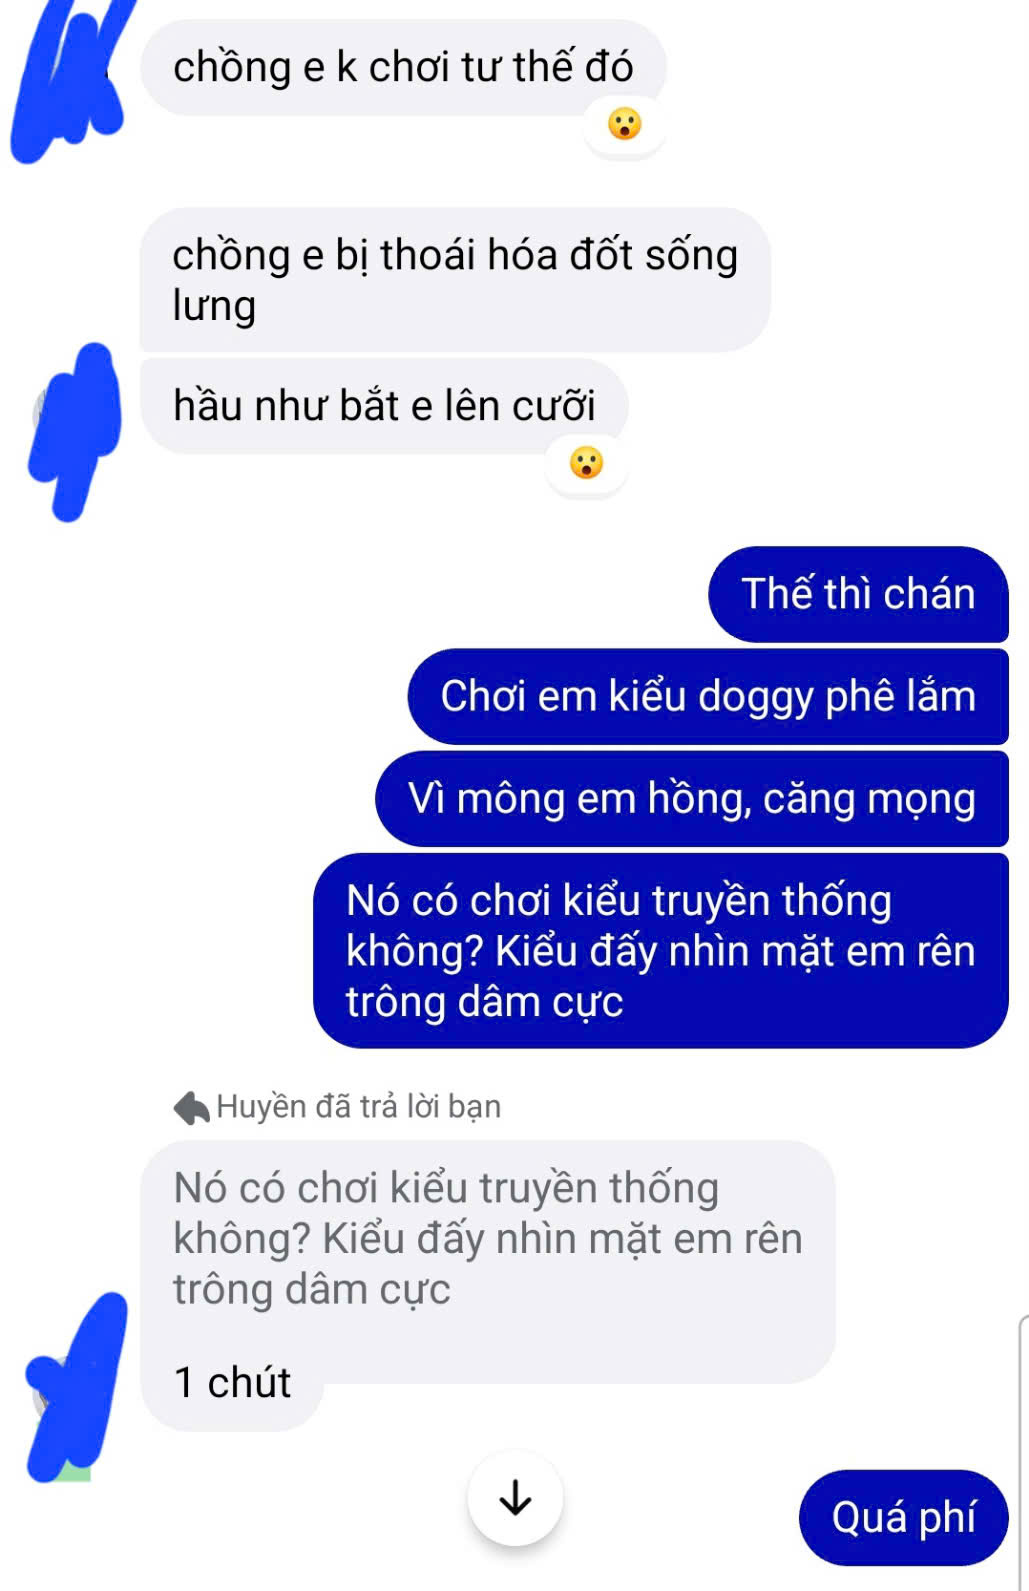Select the blue bubble starting with 'Vì'
Viewport: 1029px width, 1591px height.
pos(692,799)
